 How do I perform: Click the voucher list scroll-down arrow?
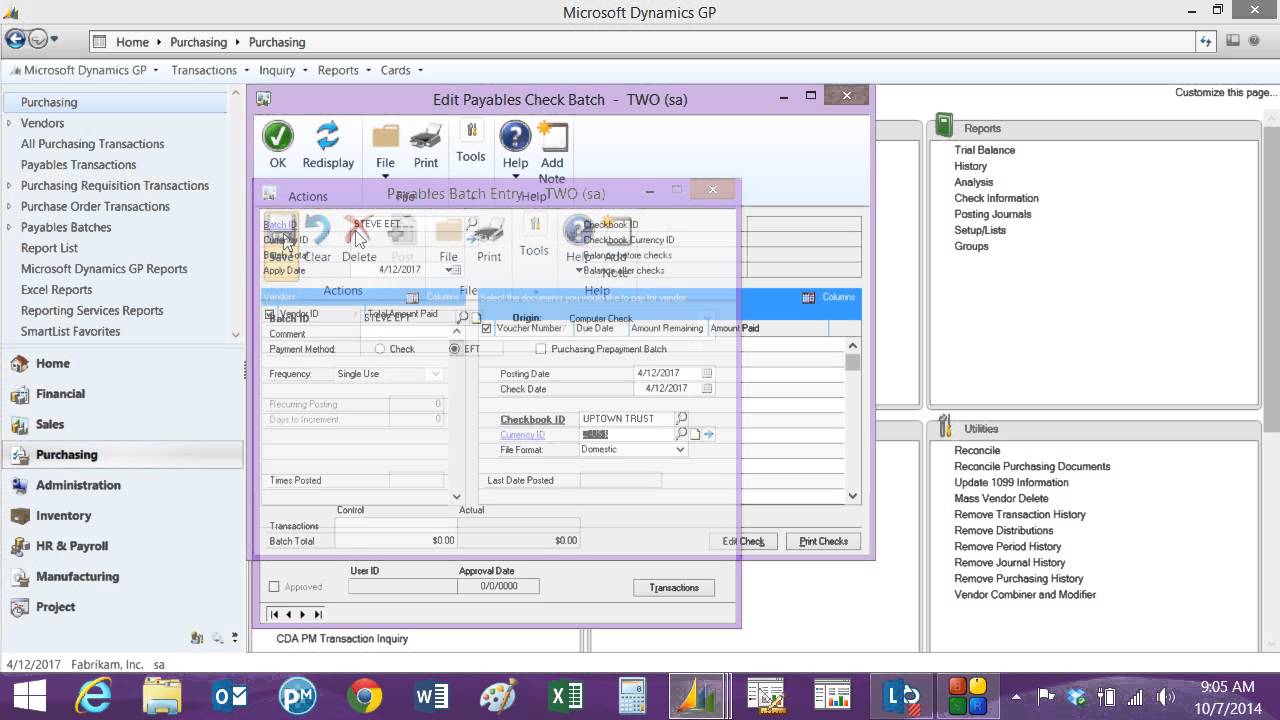pyautogui.click(x=853, y=495)
